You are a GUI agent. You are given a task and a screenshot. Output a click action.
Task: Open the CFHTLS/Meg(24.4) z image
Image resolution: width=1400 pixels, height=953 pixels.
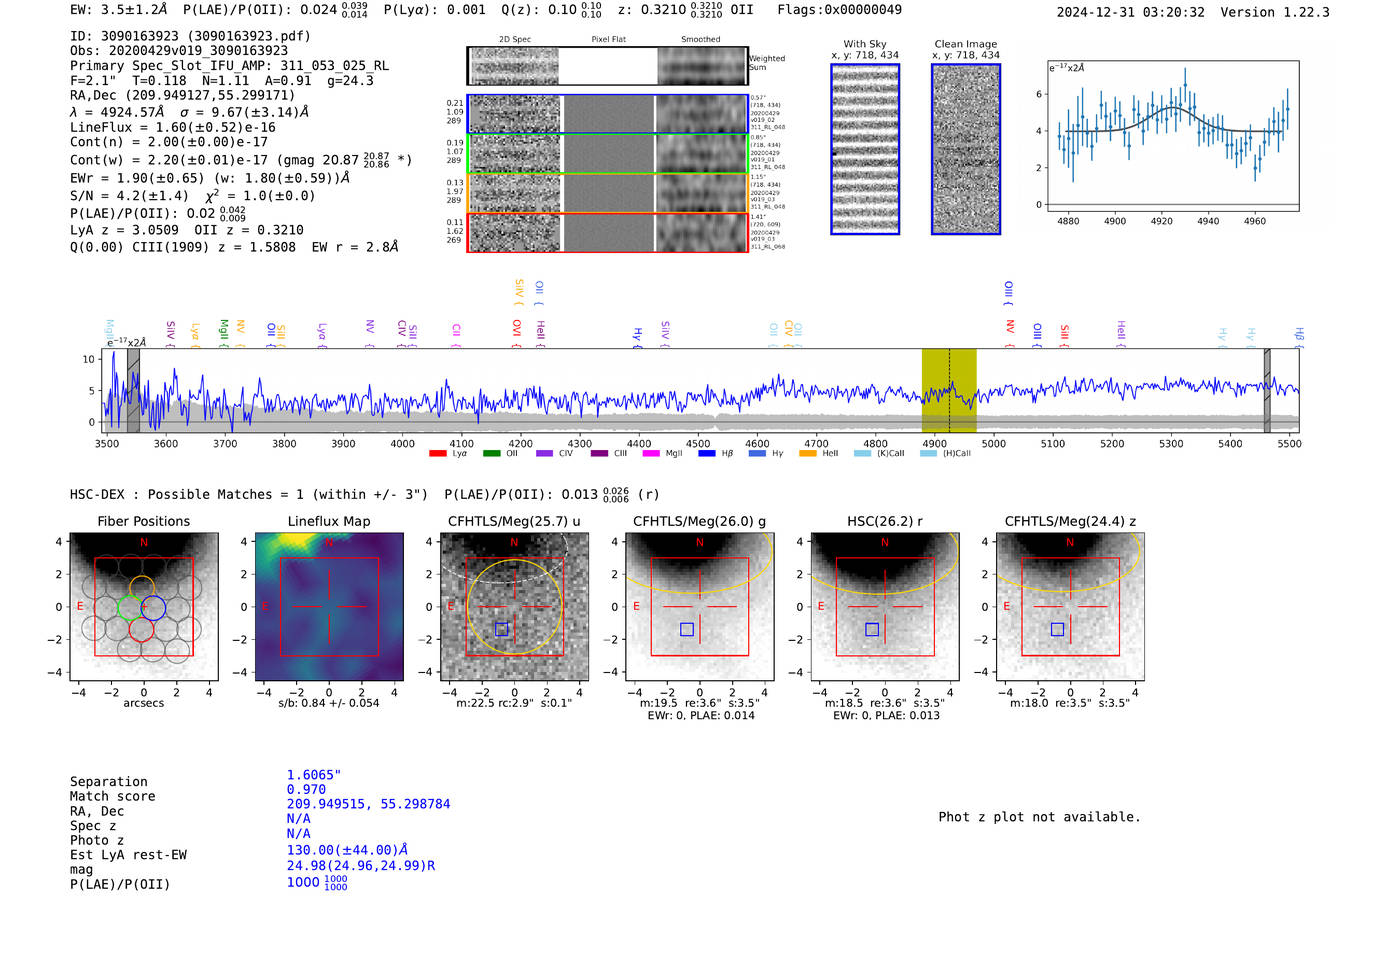tap(1070, 607)
